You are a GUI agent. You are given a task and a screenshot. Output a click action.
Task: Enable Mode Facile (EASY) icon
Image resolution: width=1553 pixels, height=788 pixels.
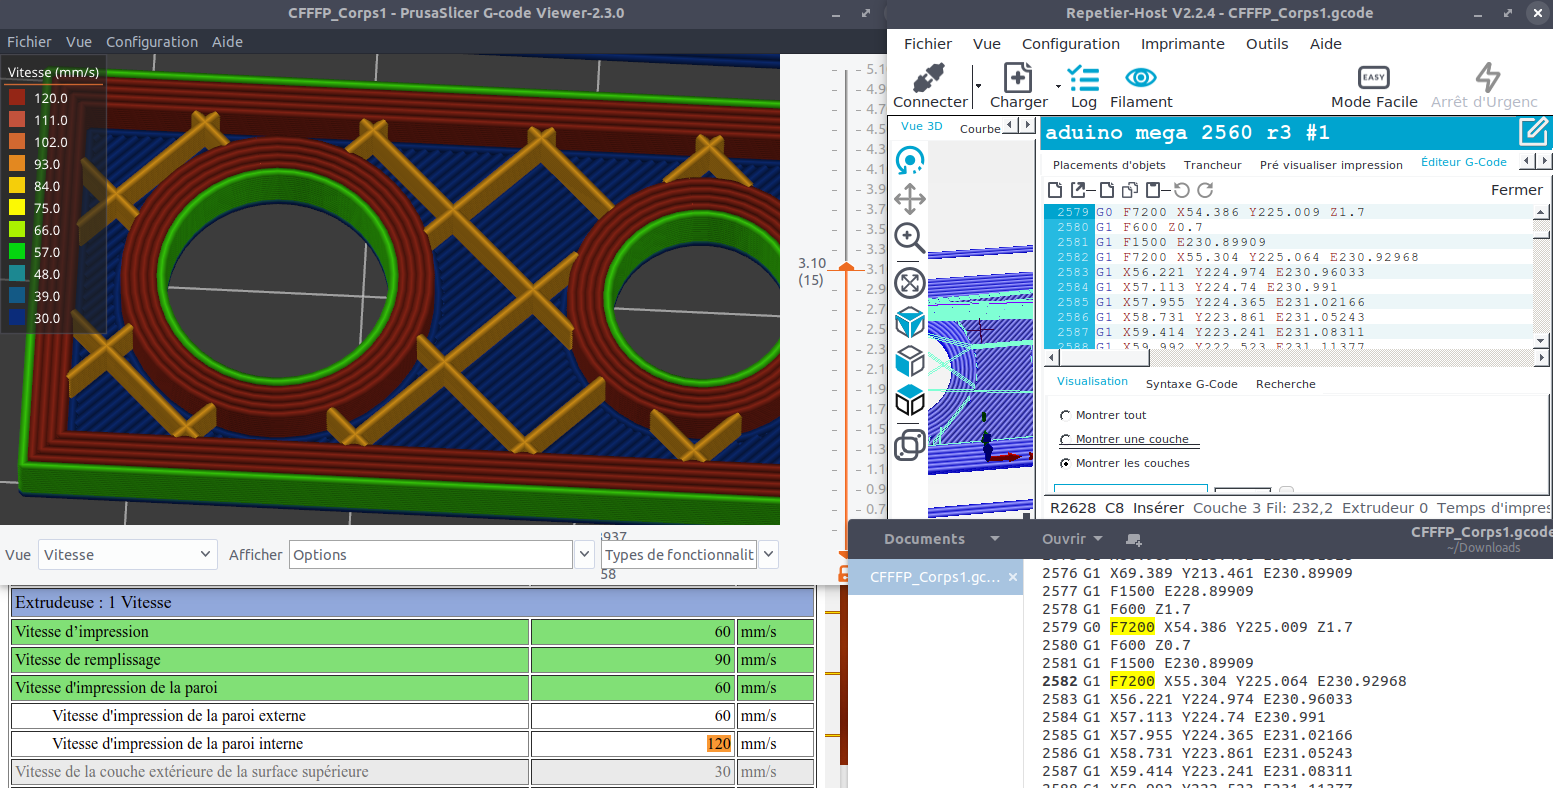(x=1373, y=78)
